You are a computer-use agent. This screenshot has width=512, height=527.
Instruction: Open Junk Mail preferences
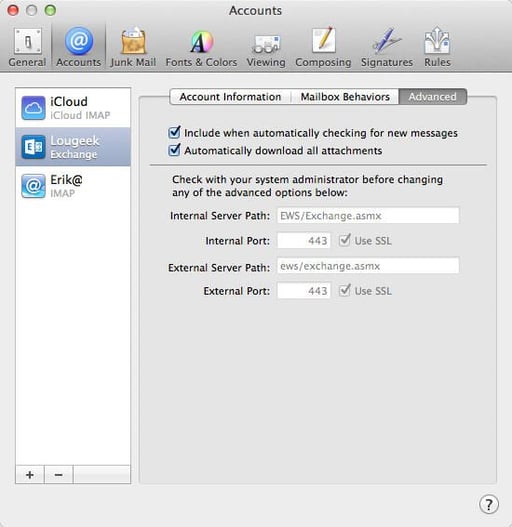[x=133, y=47]
